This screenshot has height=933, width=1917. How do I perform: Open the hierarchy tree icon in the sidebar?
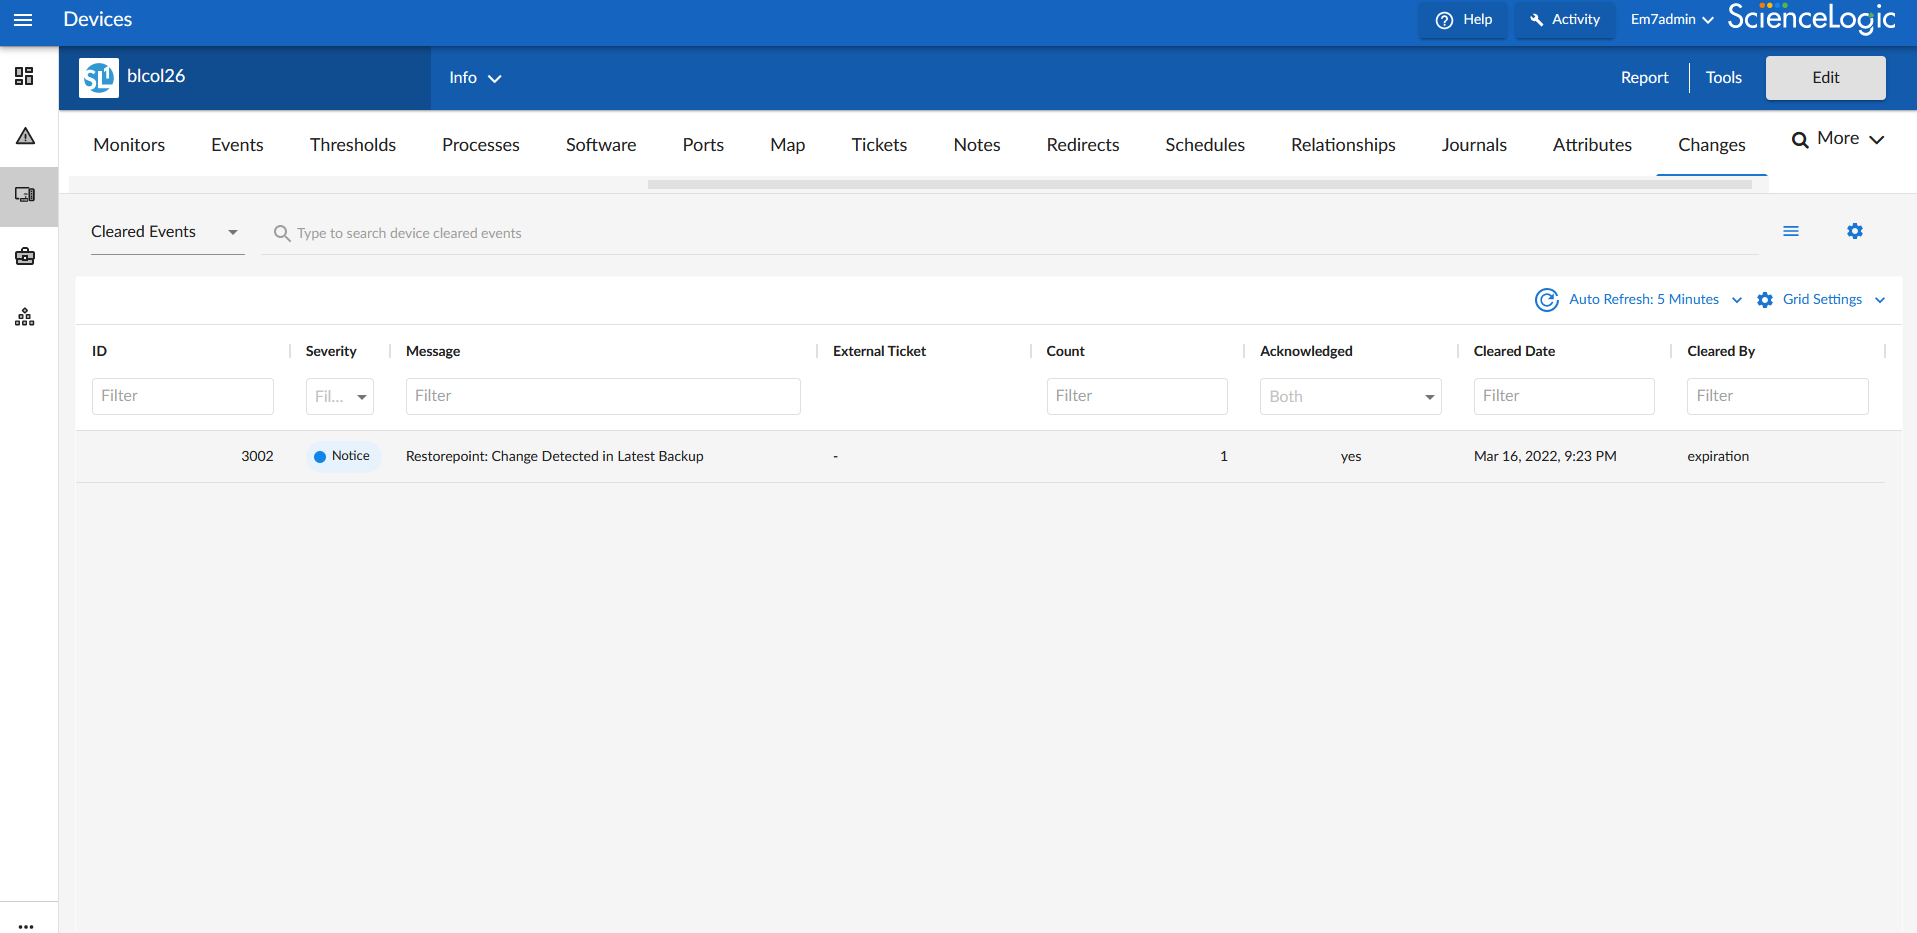[26, 318]
